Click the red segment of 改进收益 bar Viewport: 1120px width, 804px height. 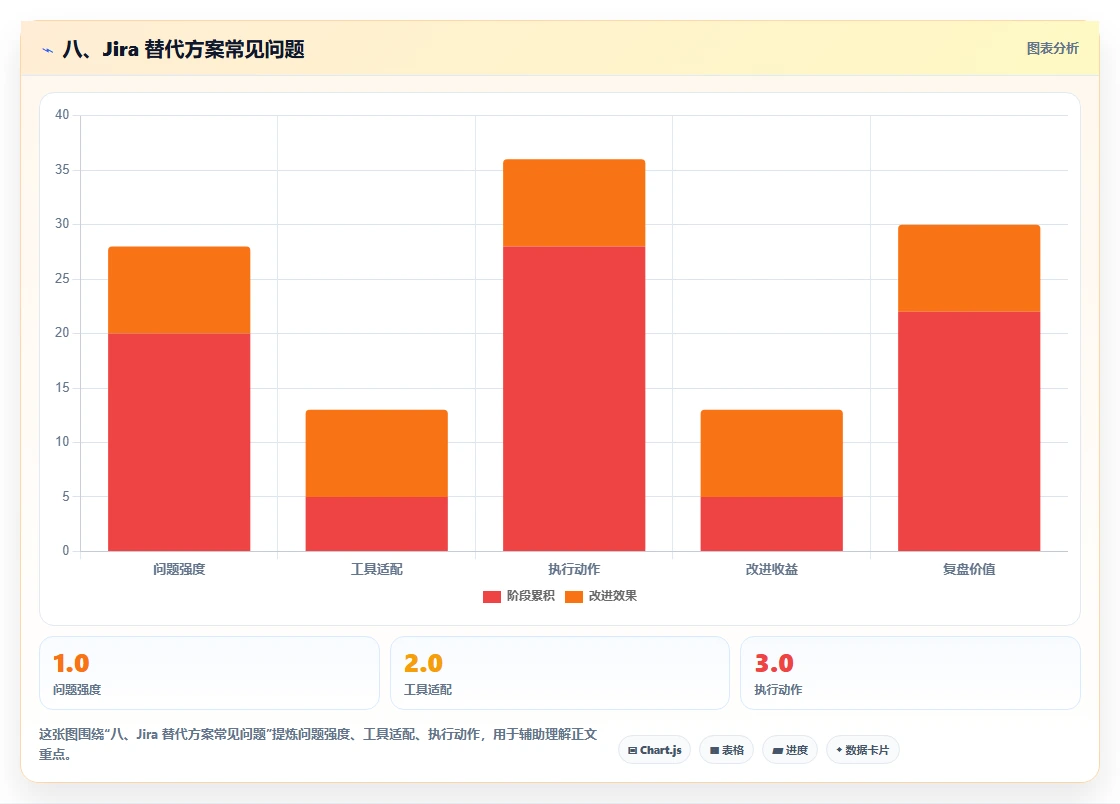[771, 523]
